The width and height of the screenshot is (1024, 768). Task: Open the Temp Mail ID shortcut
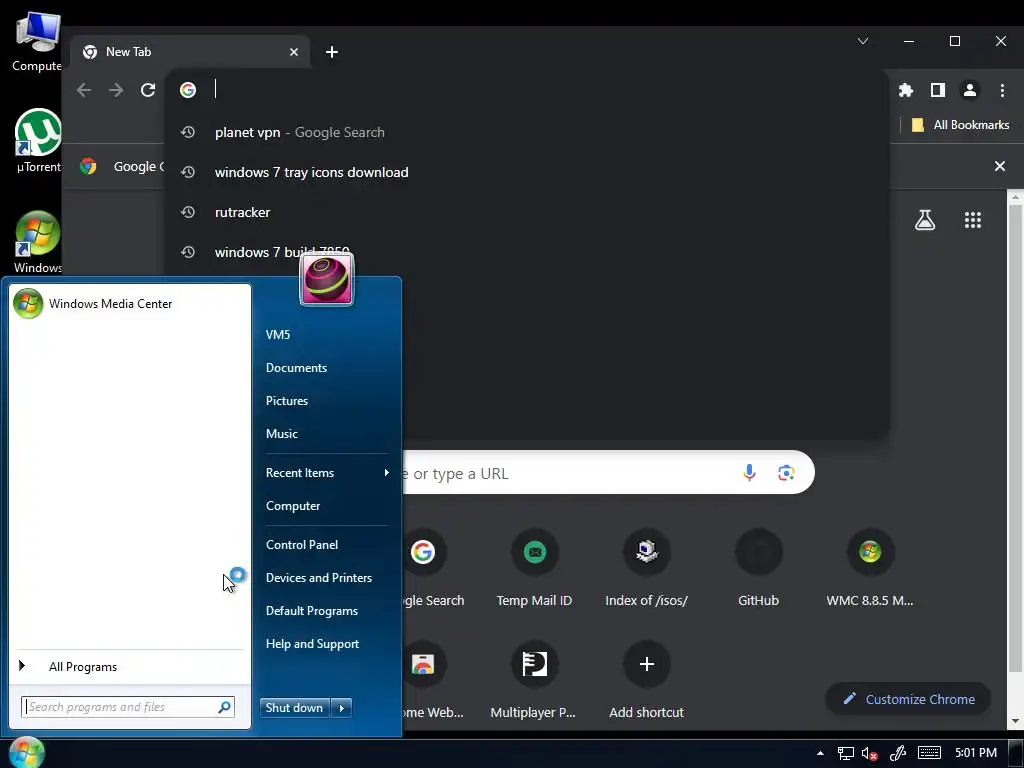click(535, 569)
